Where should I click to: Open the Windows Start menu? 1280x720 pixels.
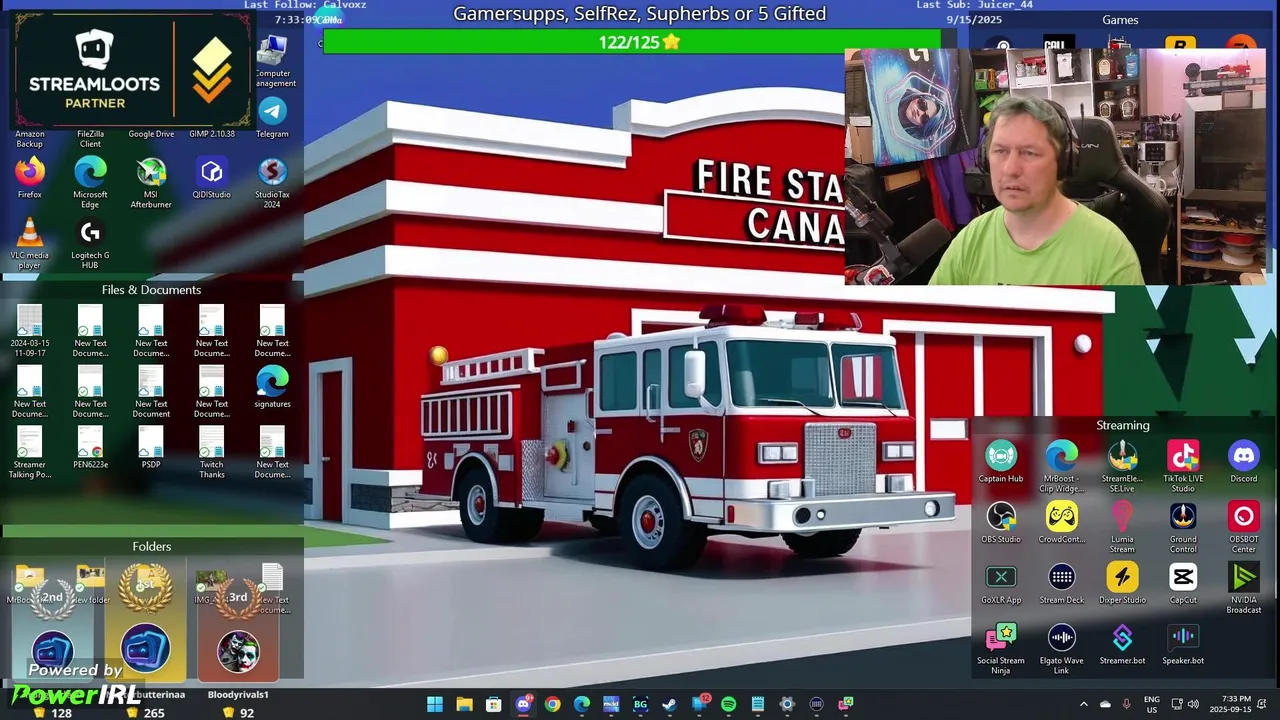(435, 704)
